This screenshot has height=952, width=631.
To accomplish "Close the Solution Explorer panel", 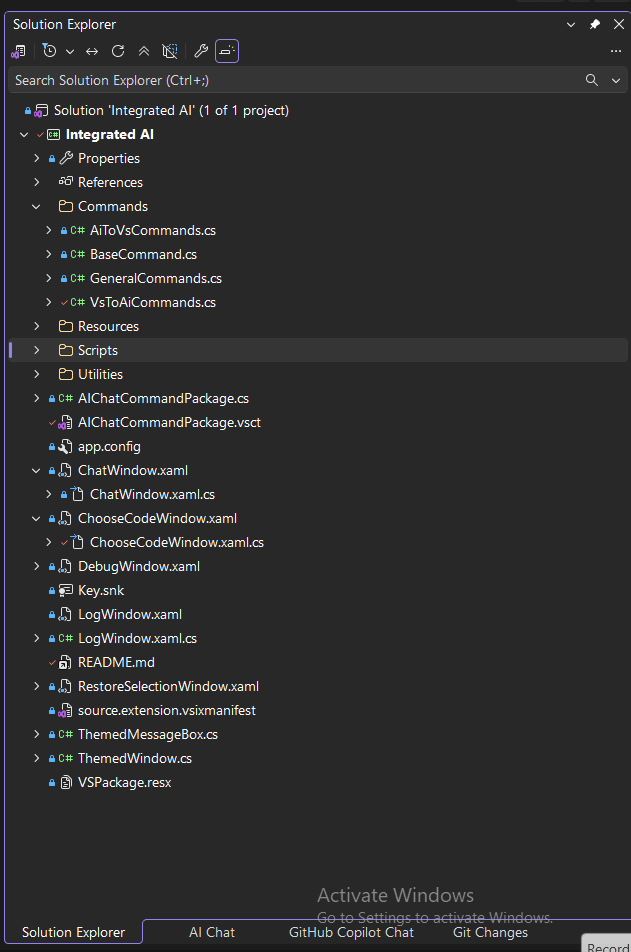I will [x=618, y=24].
